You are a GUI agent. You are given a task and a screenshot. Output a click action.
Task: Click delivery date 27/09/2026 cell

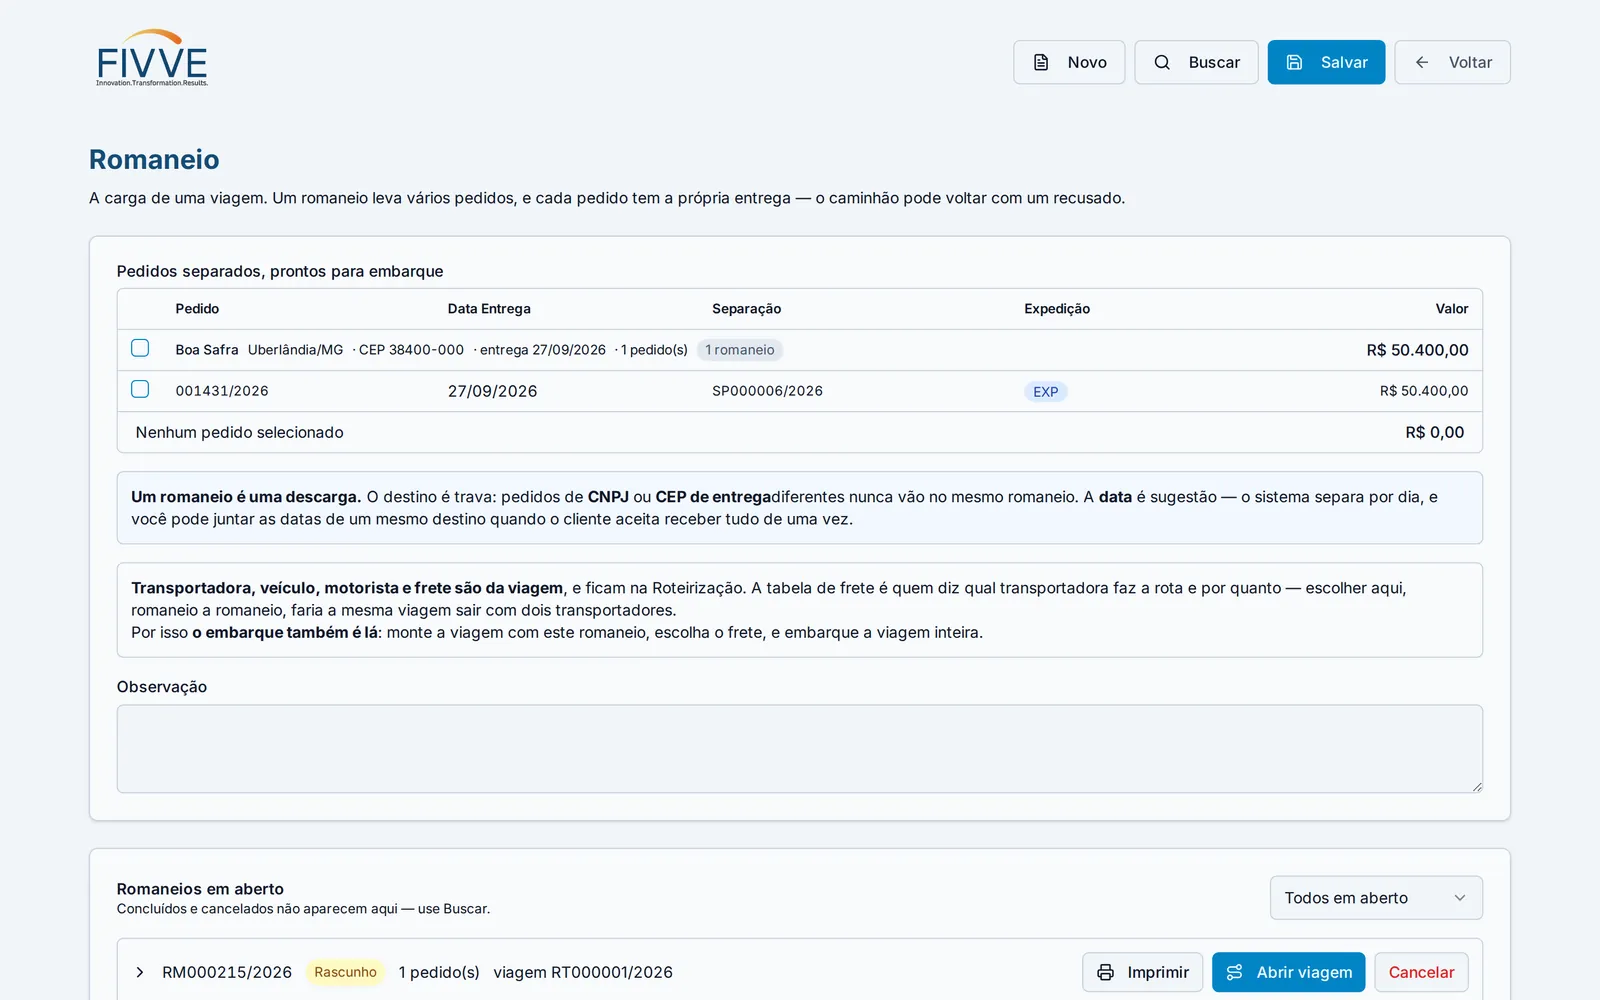[x=492, y=391]
